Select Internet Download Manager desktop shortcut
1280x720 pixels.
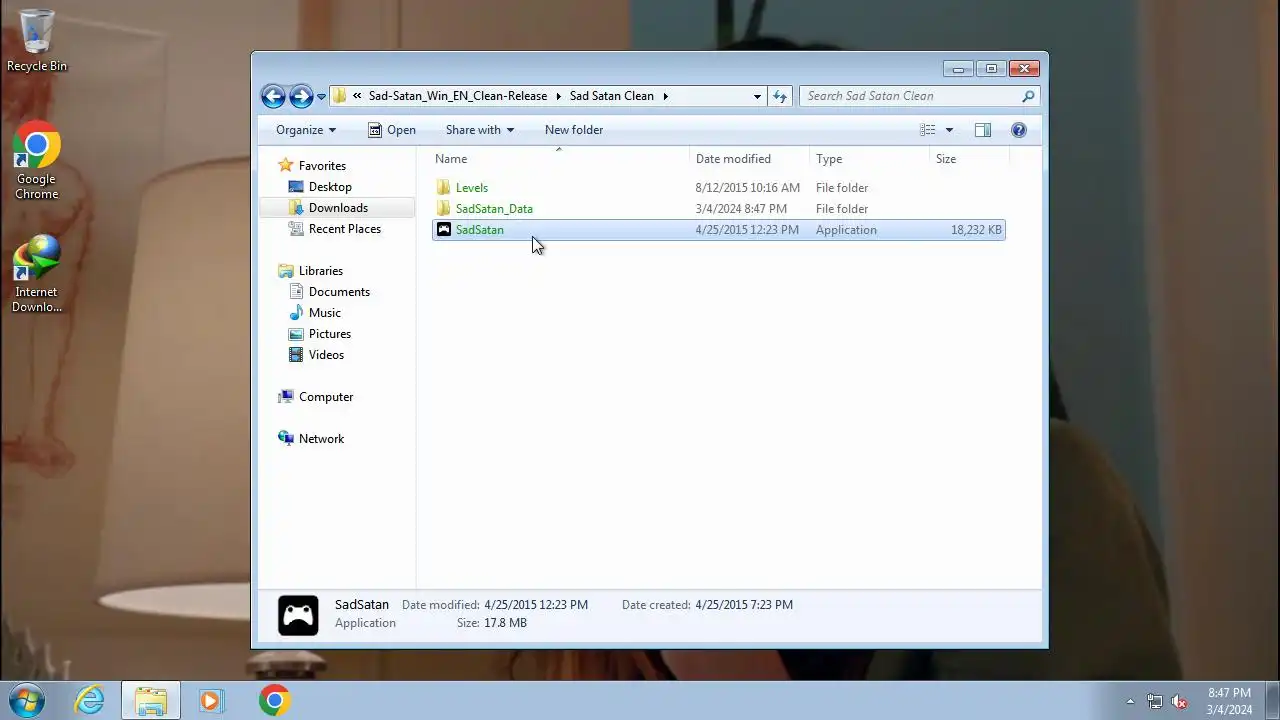(x=37, y=275)
